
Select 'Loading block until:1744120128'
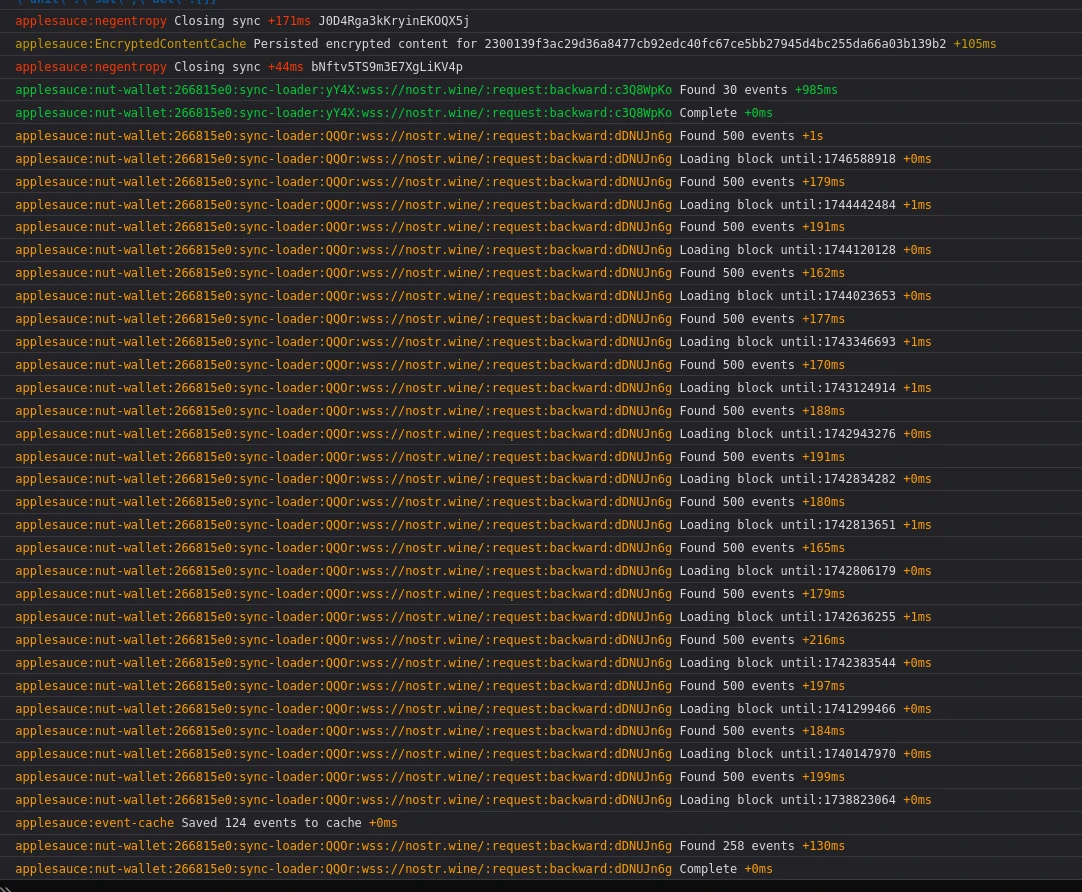tap(787, 250)
